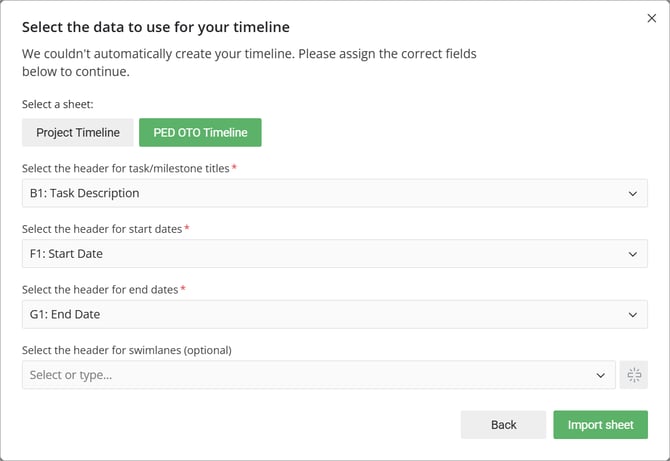Open swimlanes dropdown chevron
Viewport: 670px width, 461px height.
coord(600,375)
